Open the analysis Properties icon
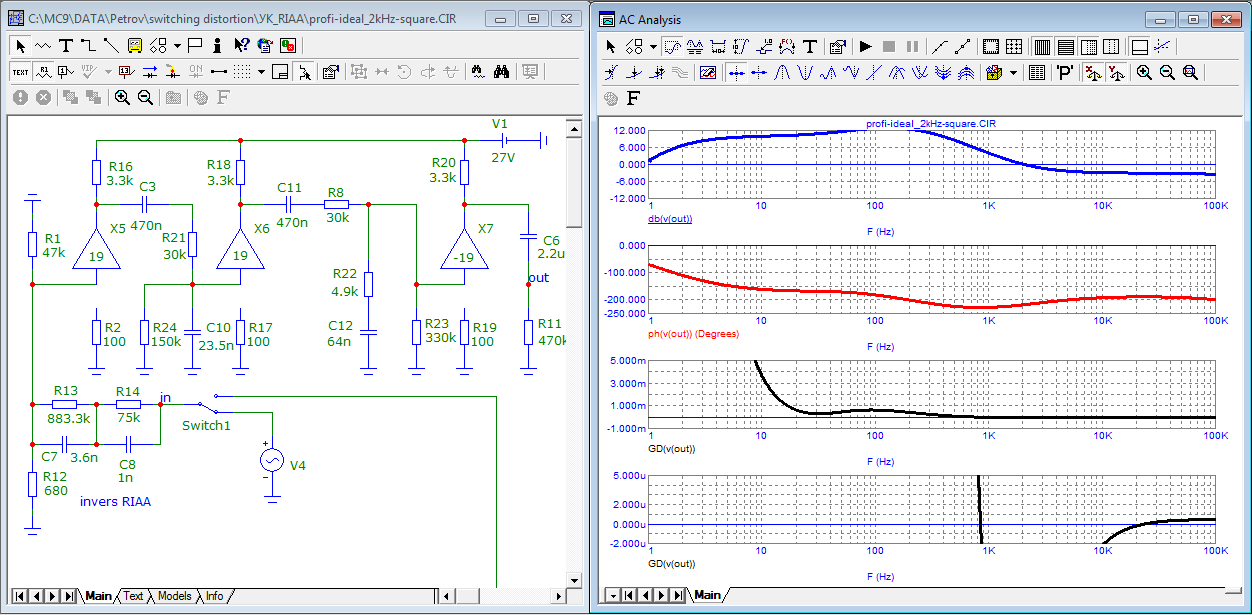The width and height of the screenshot is (1252, 615). tap(838, 46)
